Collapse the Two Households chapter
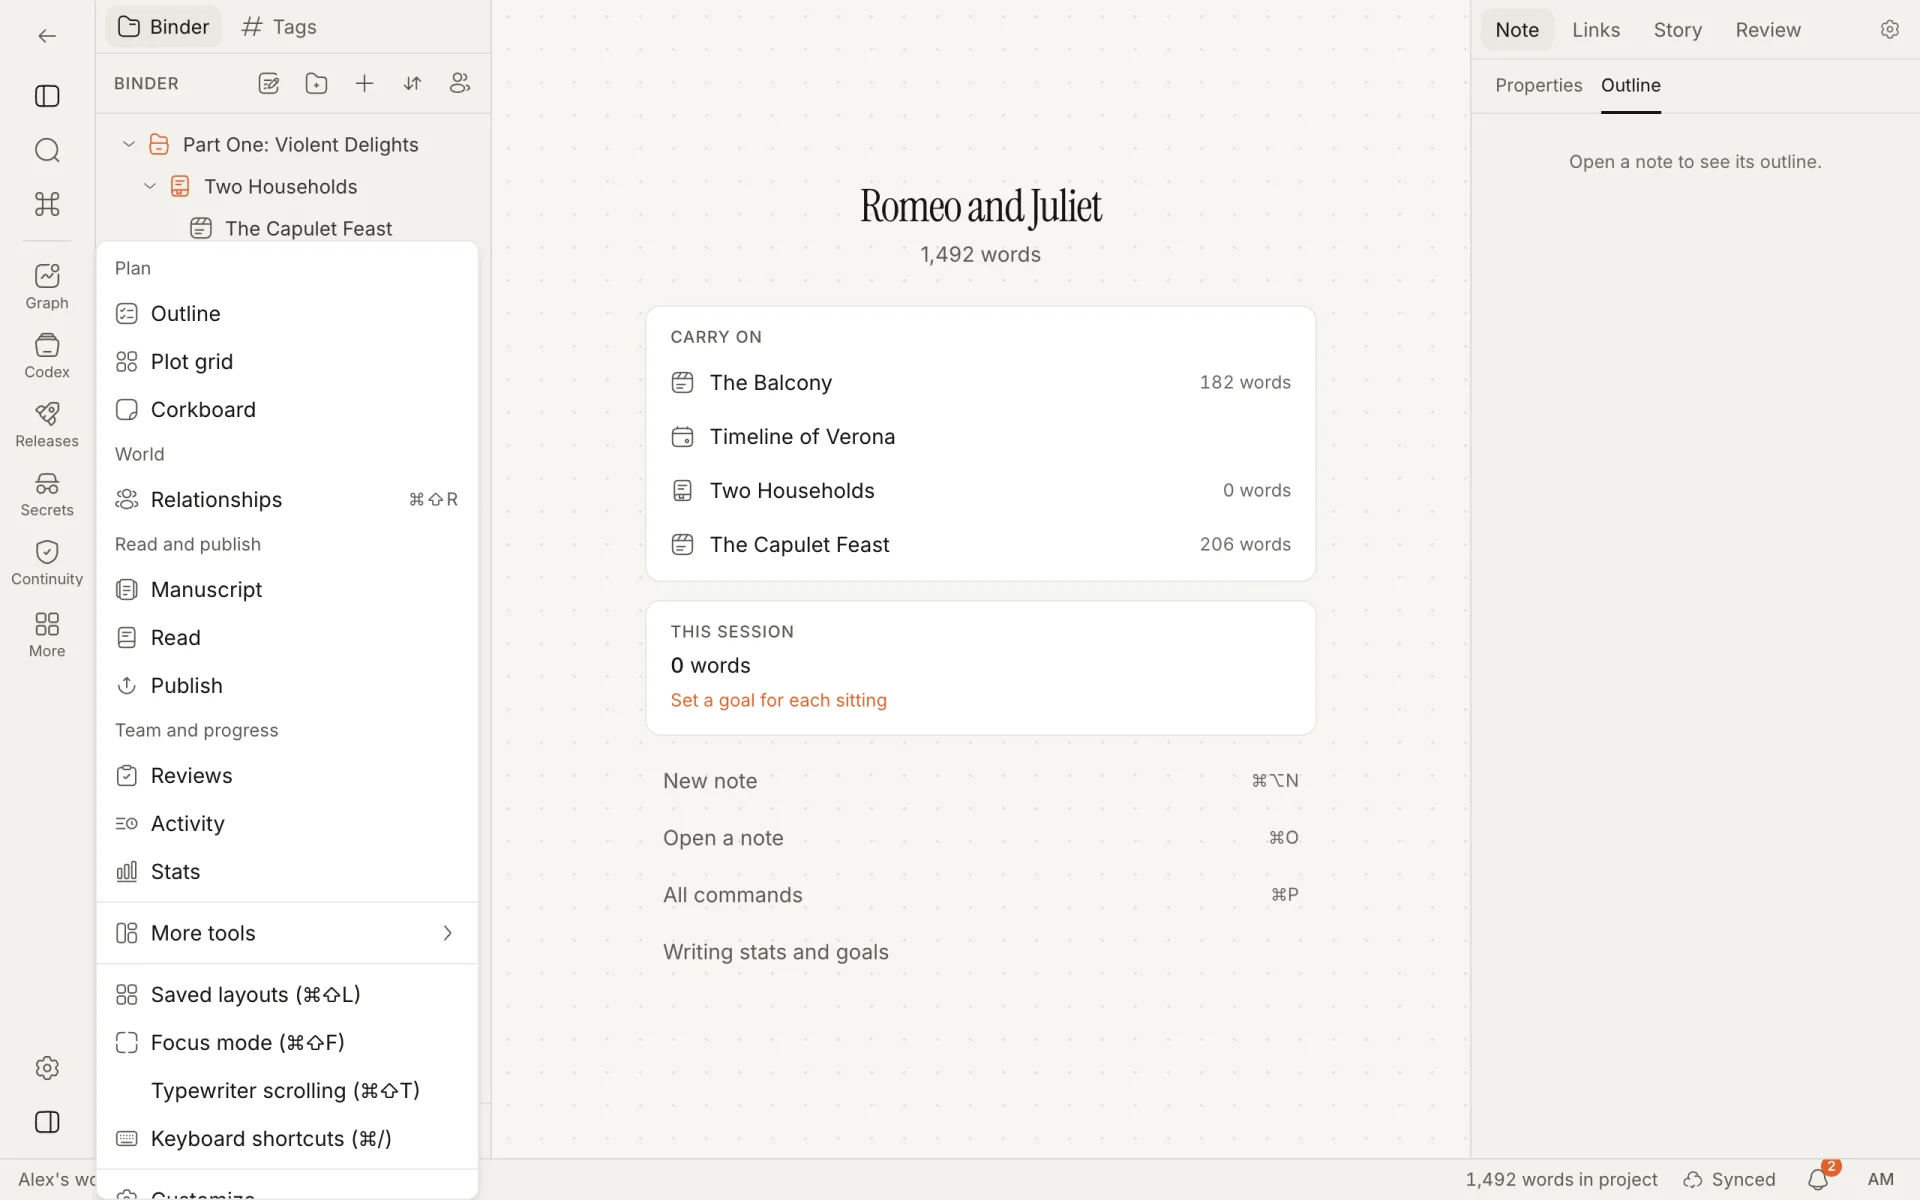The image size is (1920, 1200). point(150,186)
